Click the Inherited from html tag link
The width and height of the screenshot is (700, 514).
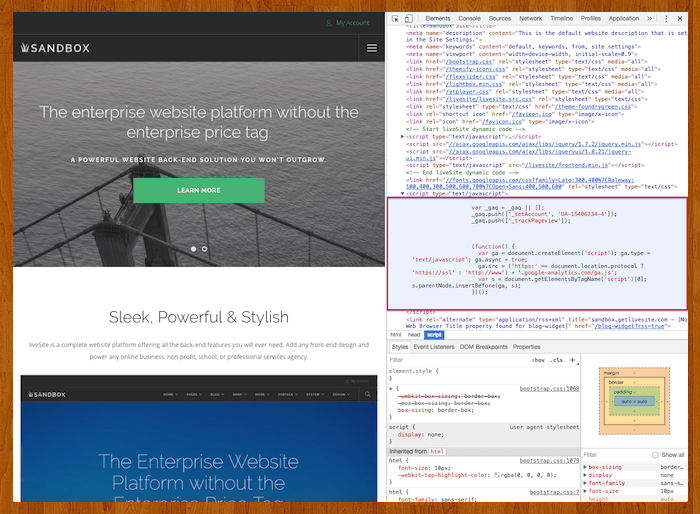[437, 451]
